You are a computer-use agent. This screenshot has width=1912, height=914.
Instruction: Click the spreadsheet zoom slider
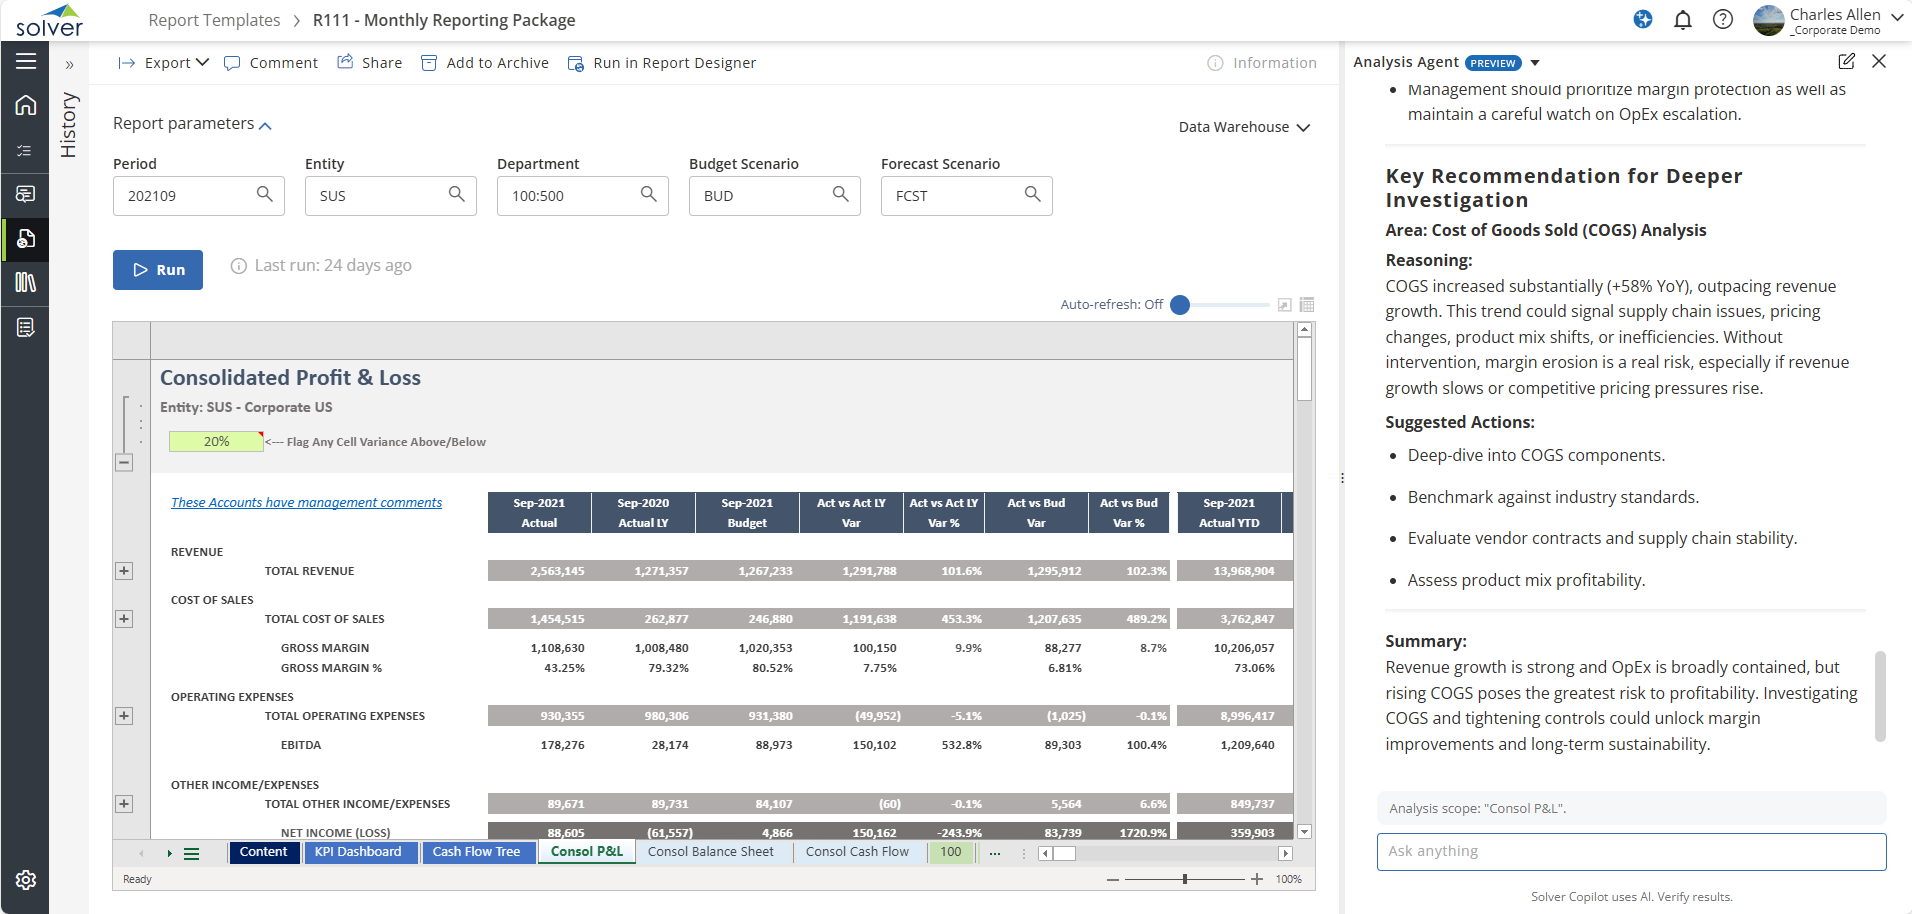coord(1185,879)
